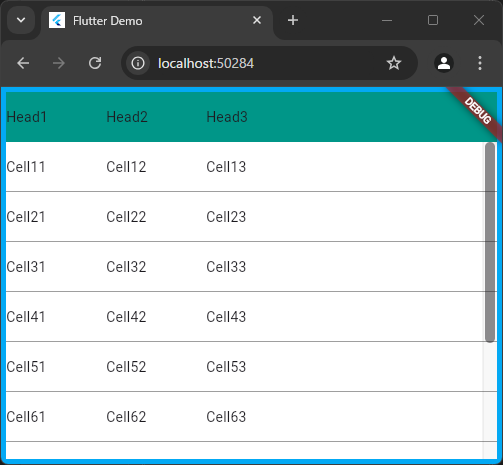Click the forward navigation arrow

click(x=59, y=63)
